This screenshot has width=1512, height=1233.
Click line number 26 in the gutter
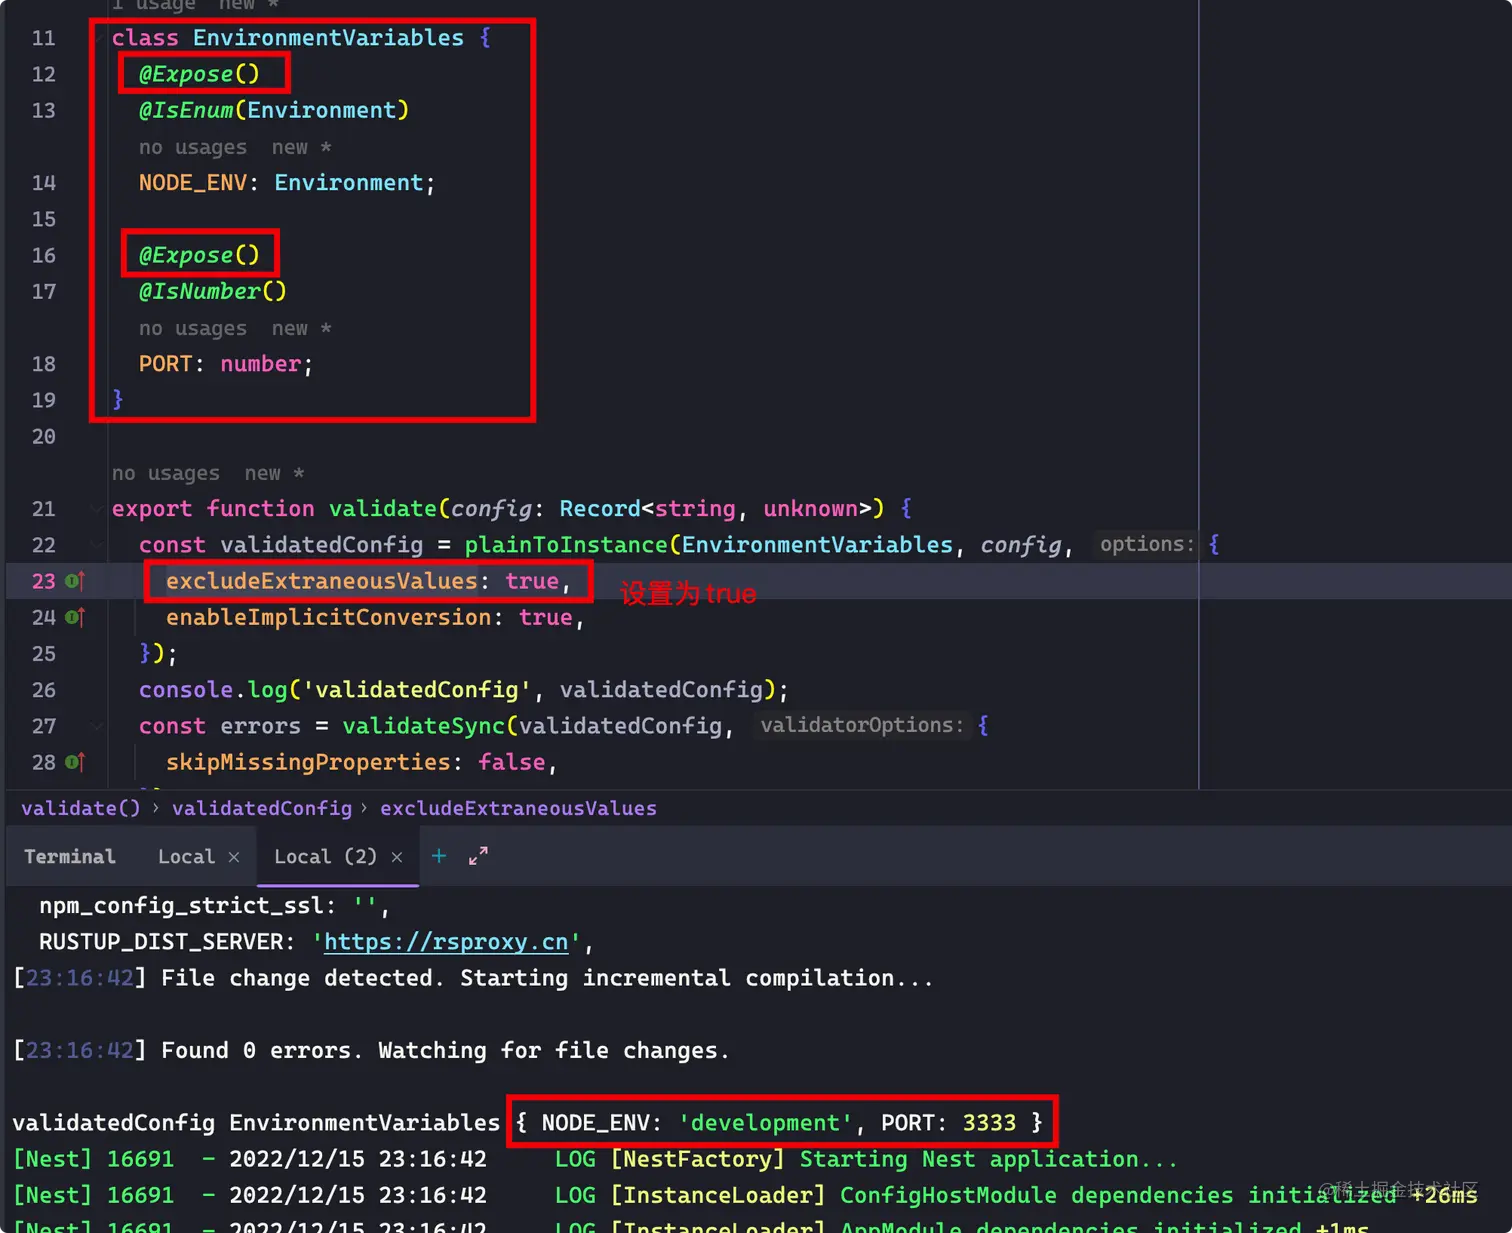click(x=44, y=690)
